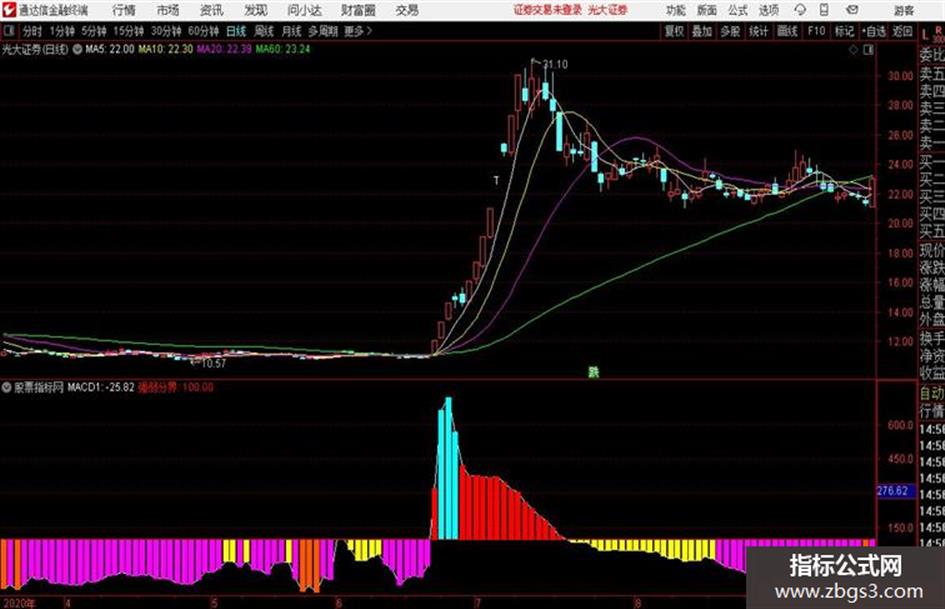Click the T marker on chart
Image resolution: width=945 pixels, height=609 pixels.
tap(496, 180)
